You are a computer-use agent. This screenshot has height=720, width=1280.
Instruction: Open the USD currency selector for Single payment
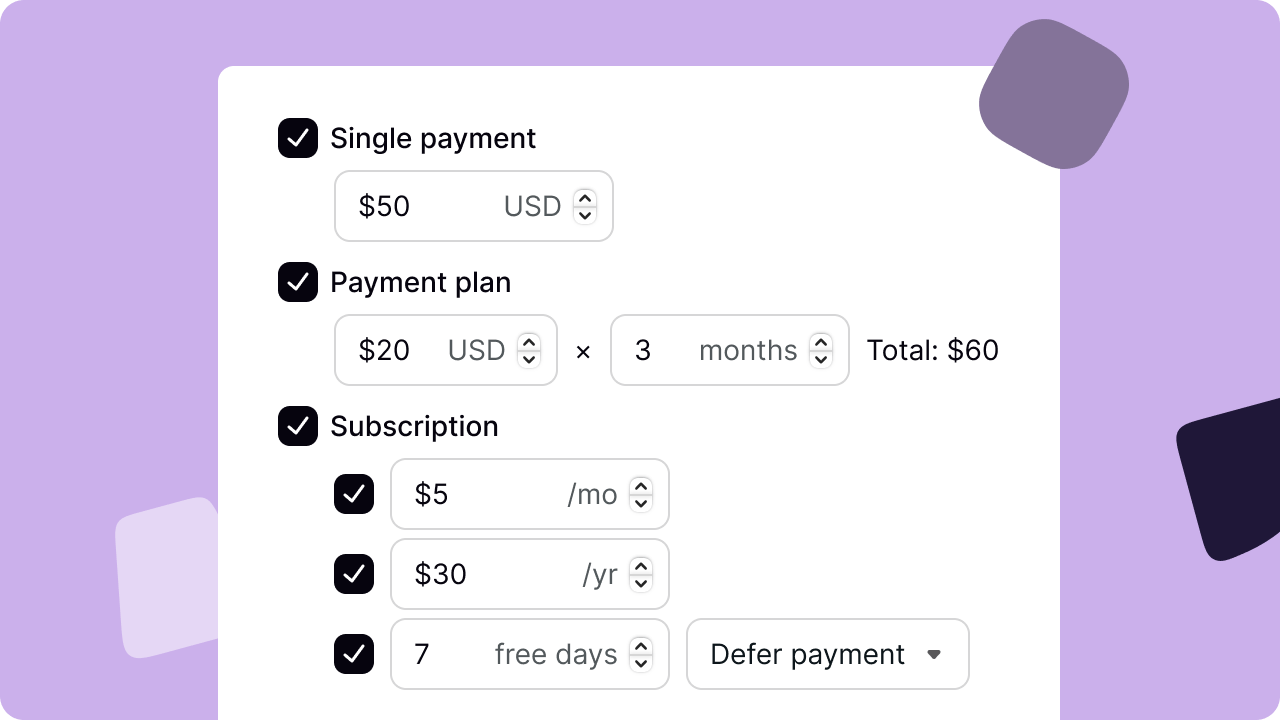550,206
